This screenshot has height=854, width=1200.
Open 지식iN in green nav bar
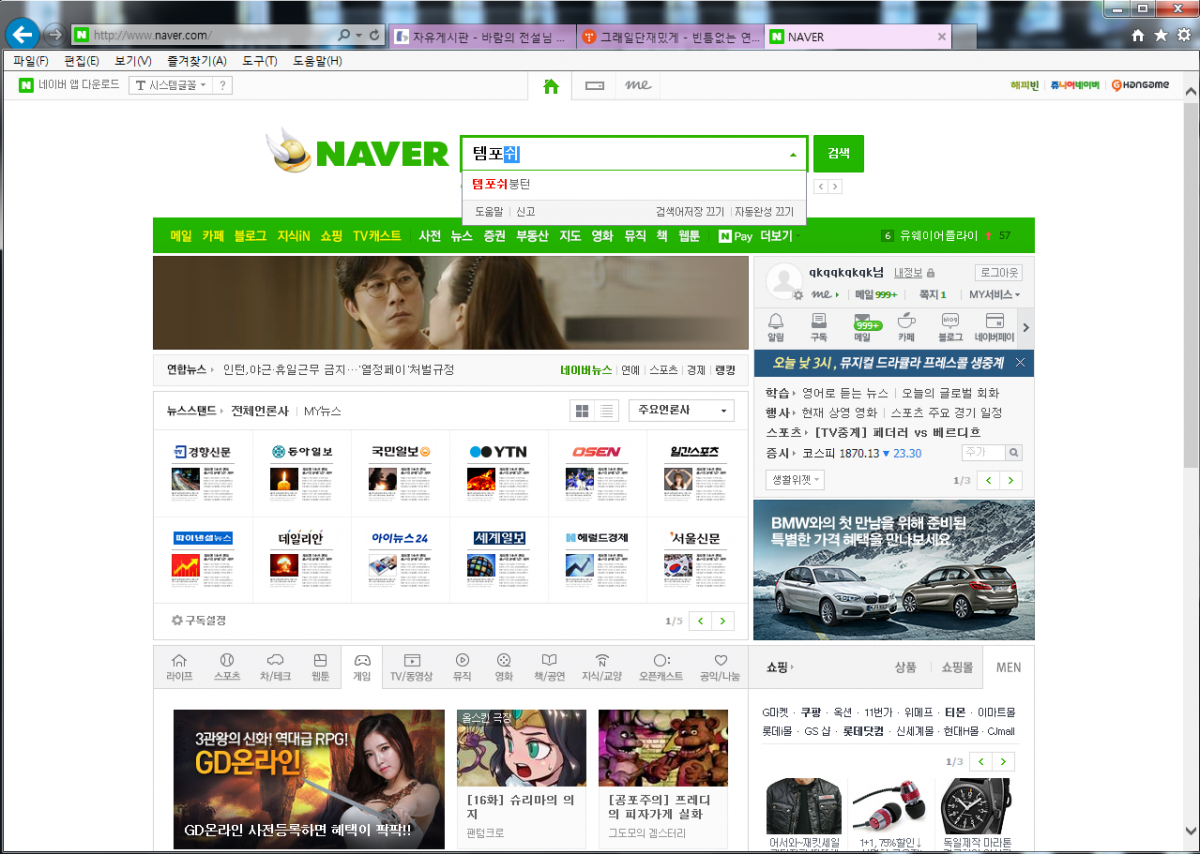(294, 236)
